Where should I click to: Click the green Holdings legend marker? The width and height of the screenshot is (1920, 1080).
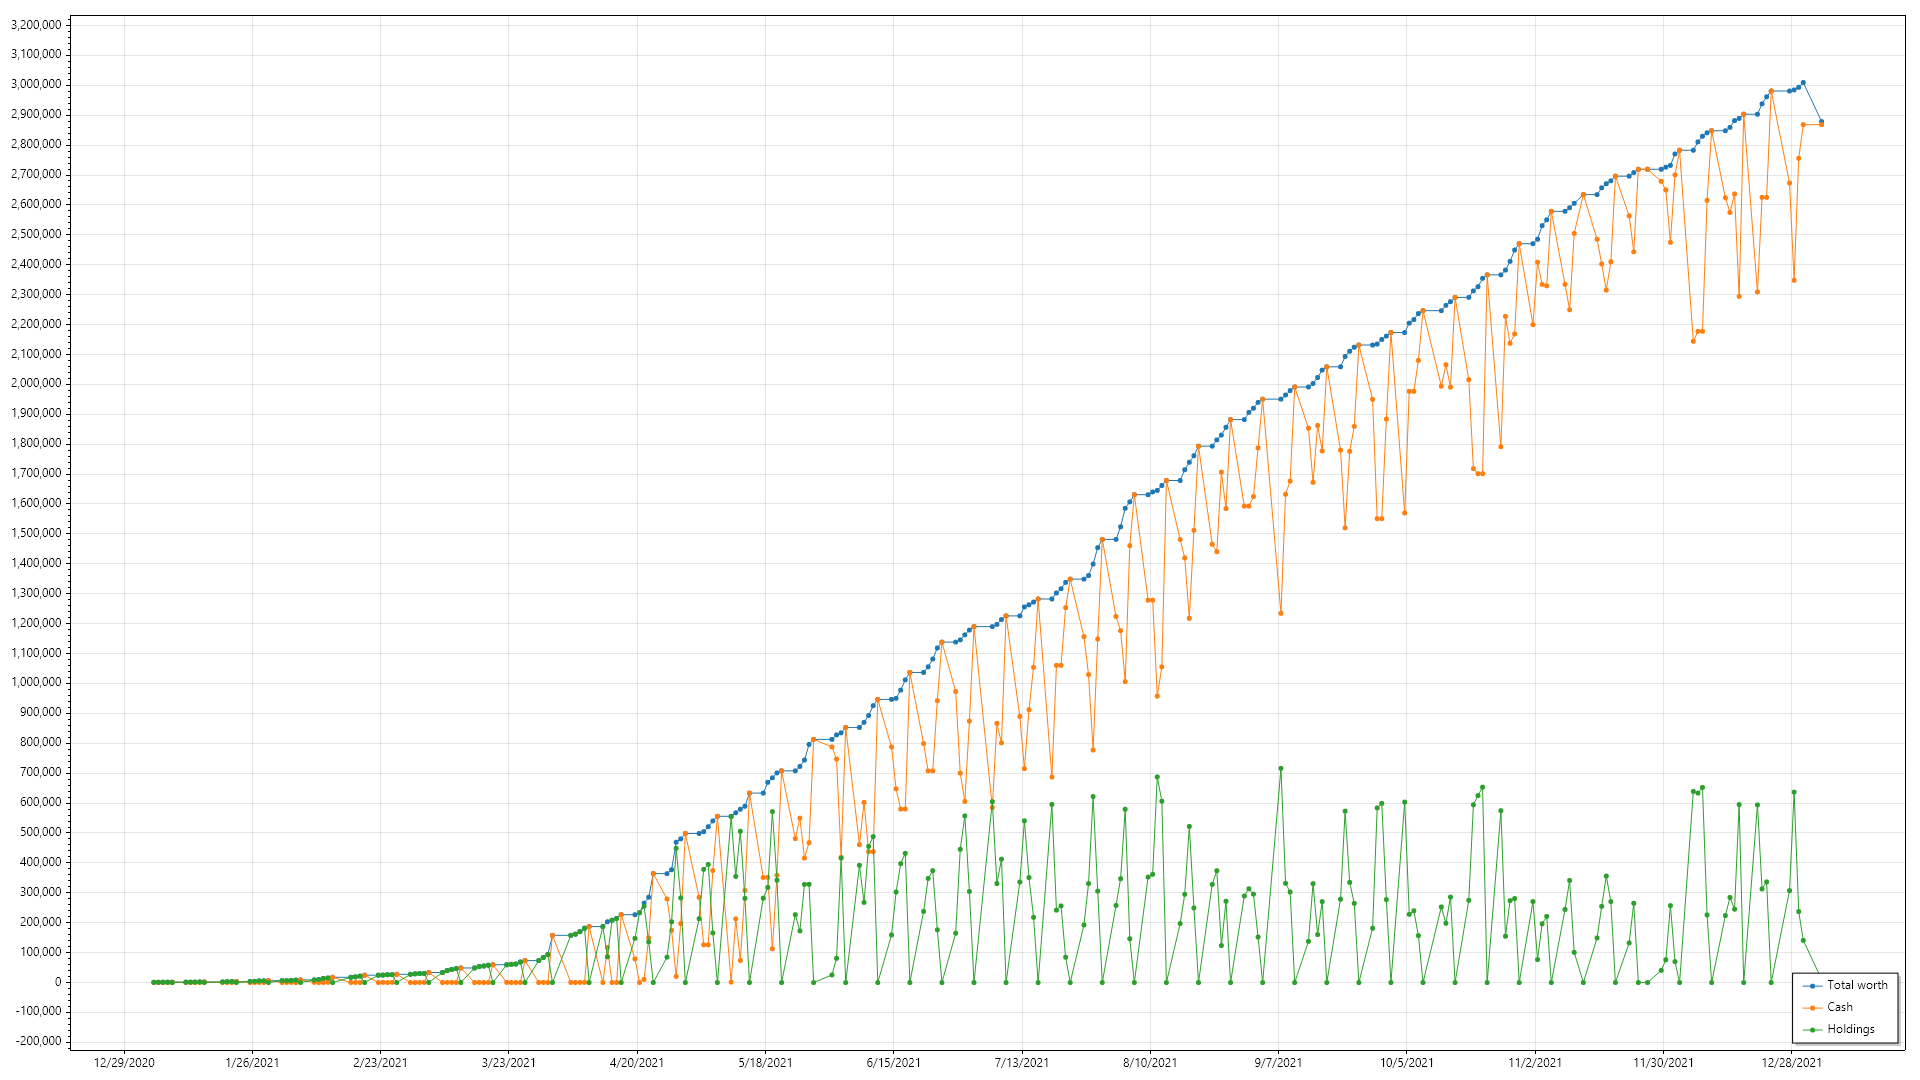(x=1812, y=1030)
